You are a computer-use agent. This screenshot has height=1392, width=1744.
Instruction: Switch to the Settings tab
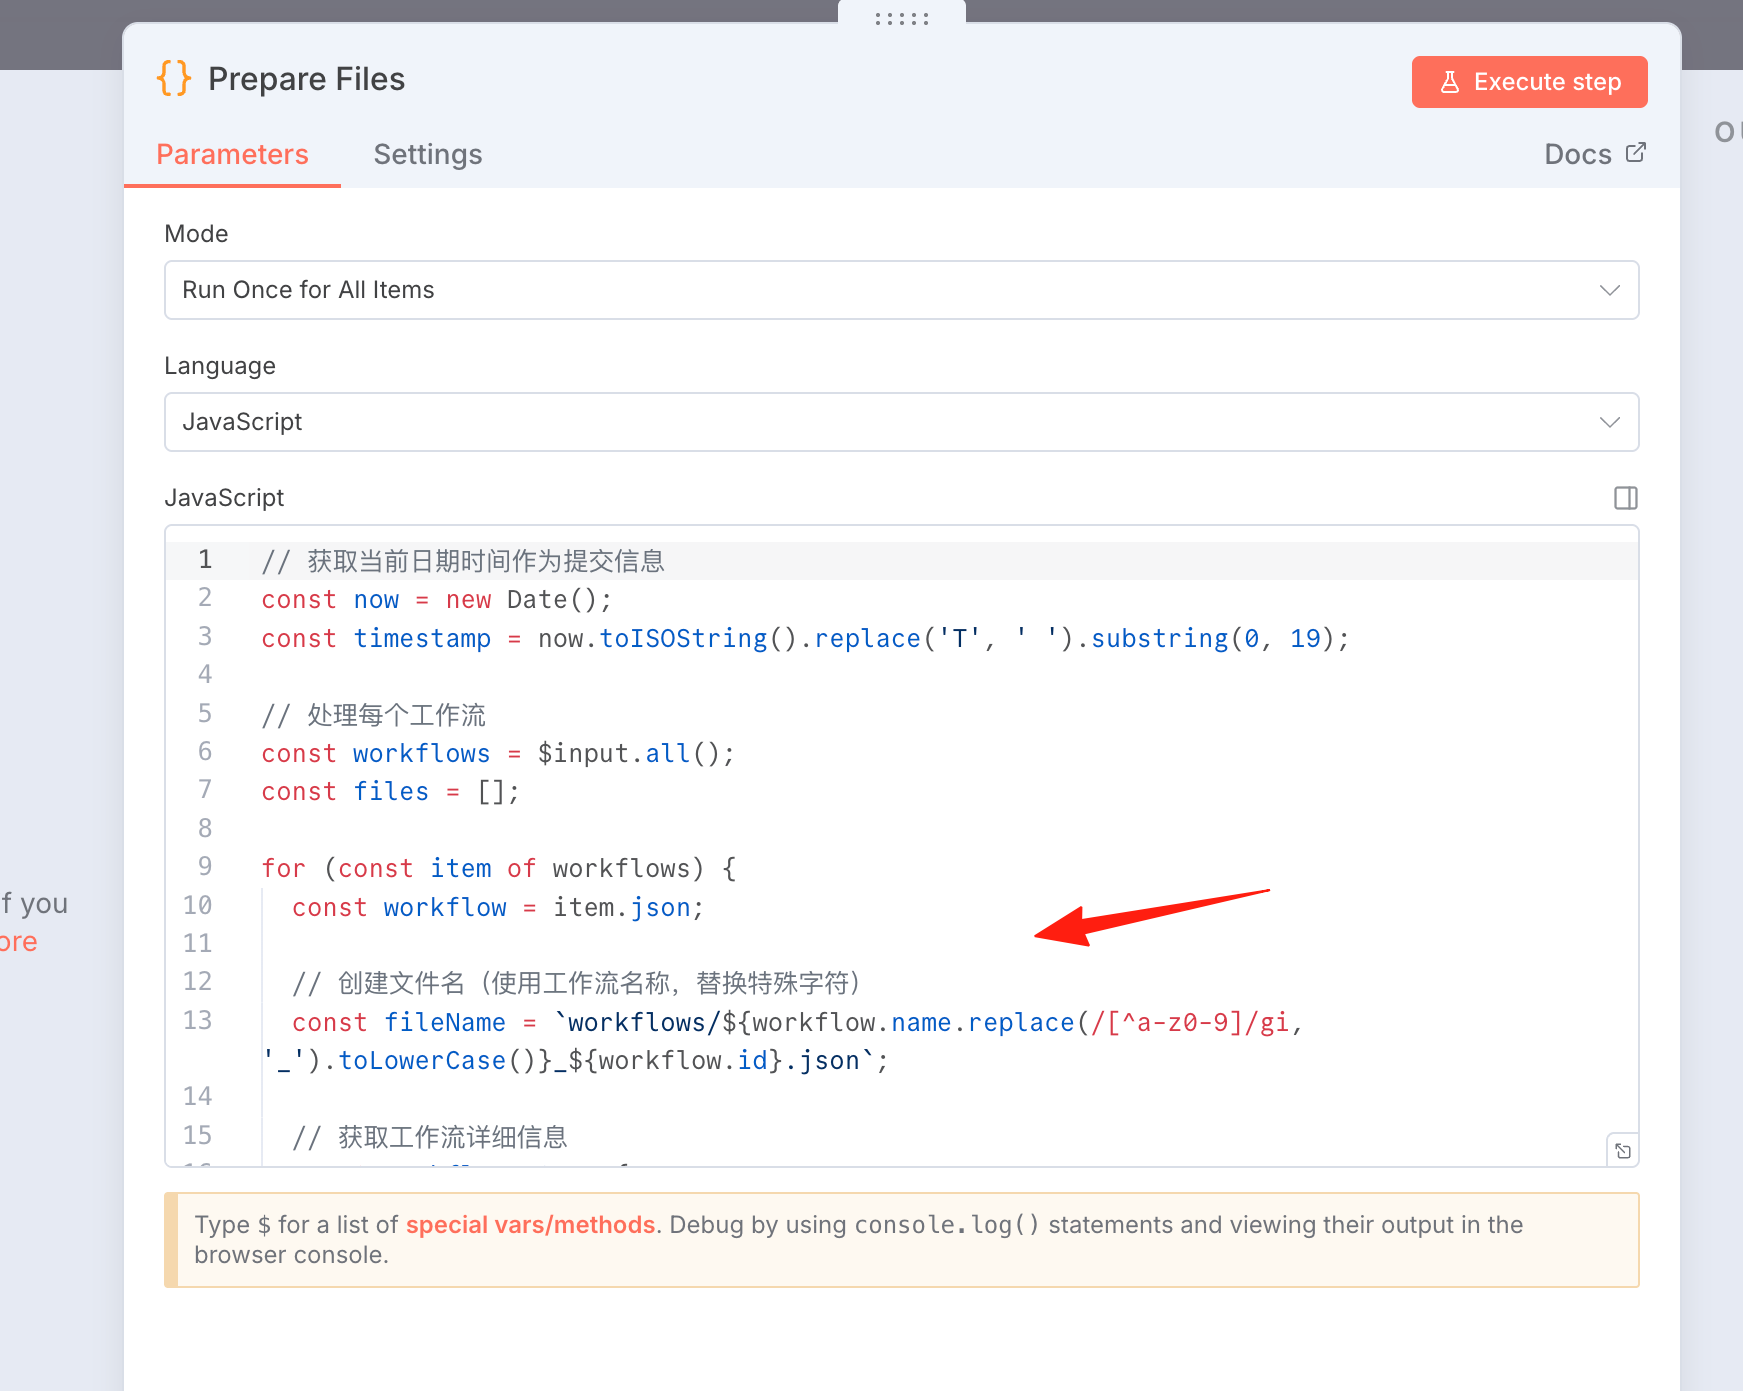coord(428,154)
